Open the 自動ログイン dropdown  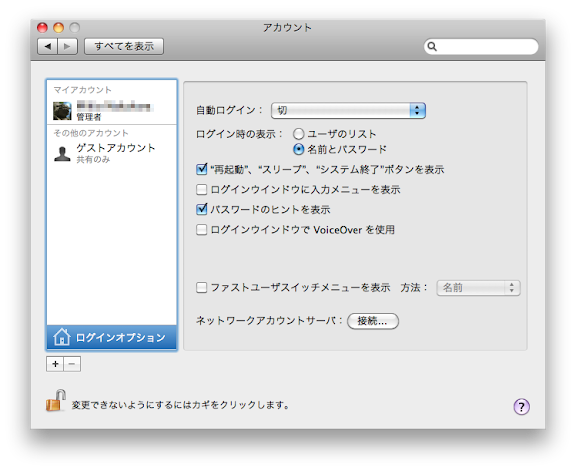348,110
